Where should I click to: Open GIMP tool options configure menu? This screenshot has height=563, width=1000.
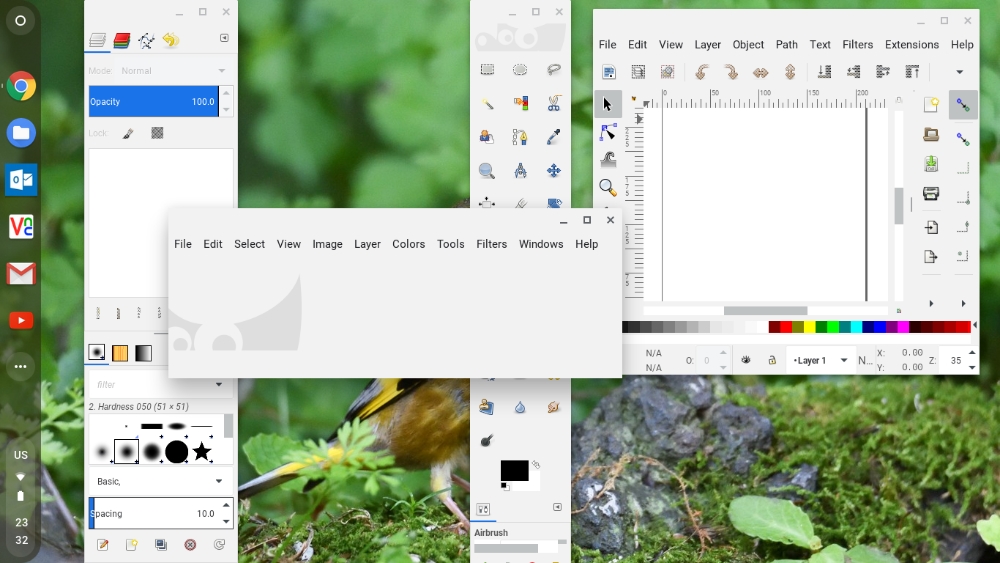point(557,507)
